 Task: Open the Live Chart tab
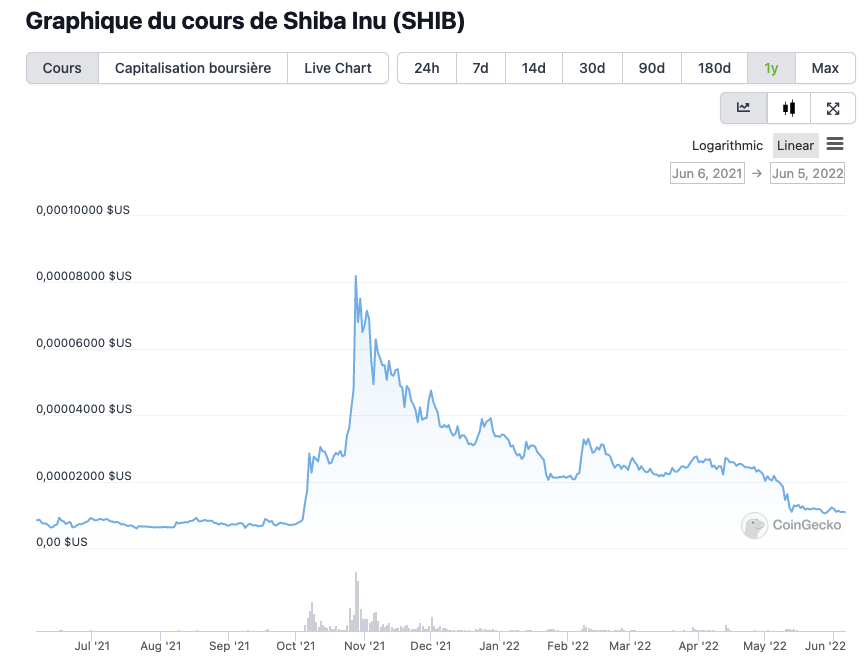tap(338, 68)
